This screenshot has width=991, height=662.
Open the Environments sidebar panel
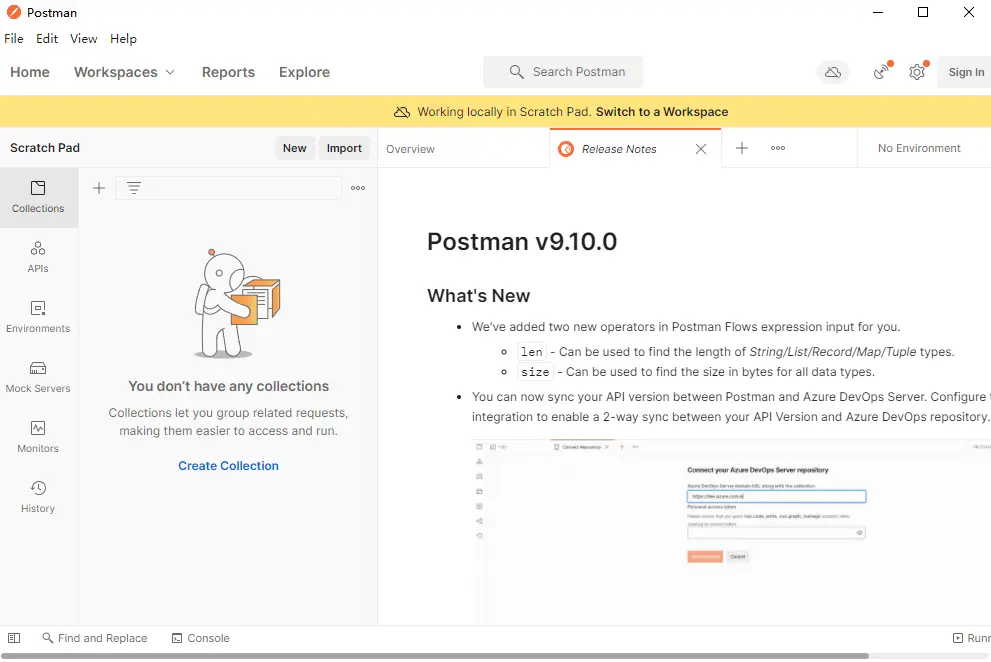pos(38,317)
